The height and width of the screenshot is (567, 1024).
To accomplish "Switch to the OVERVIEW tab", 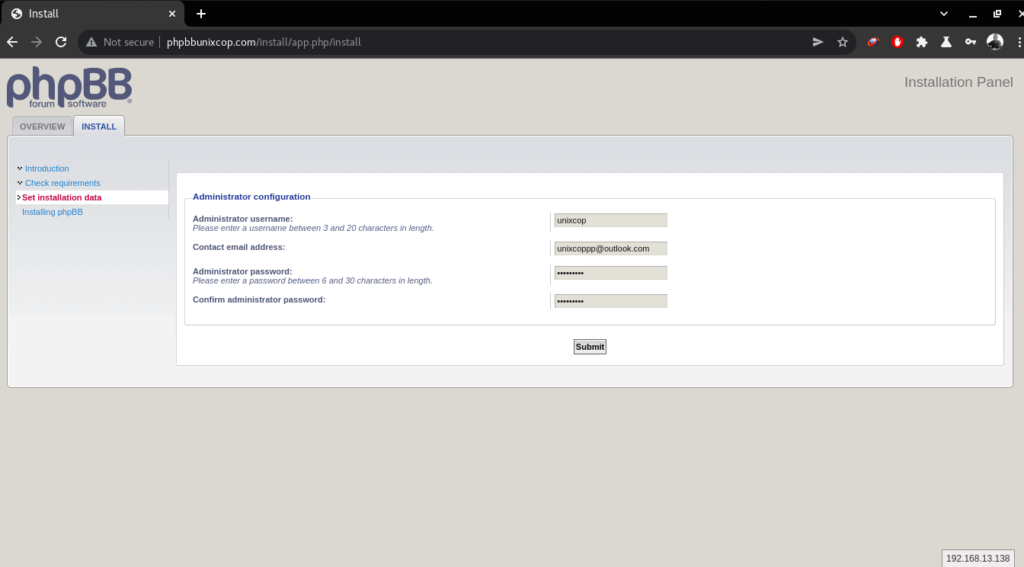I will pos(42,126).
